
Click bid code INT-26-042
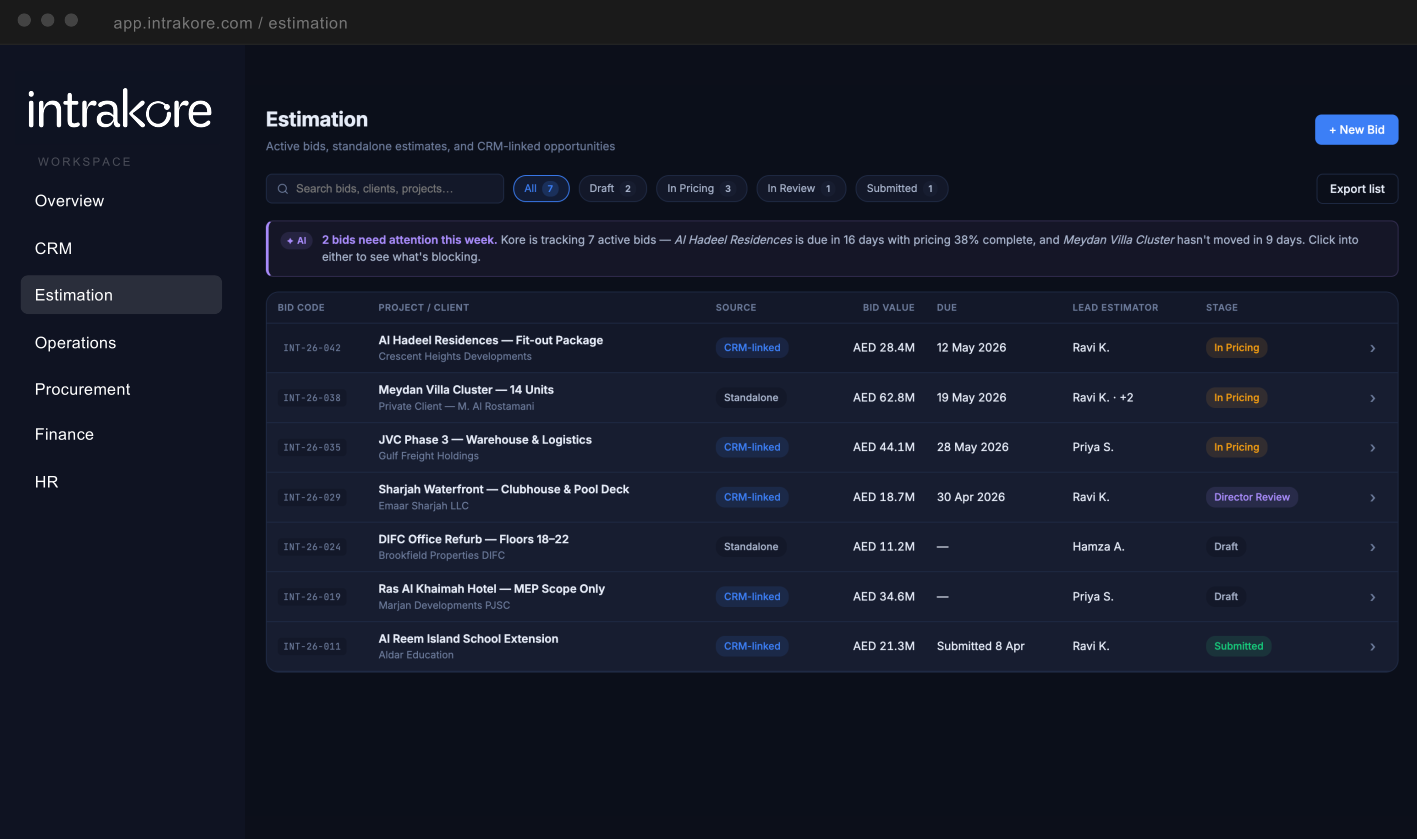312,348
